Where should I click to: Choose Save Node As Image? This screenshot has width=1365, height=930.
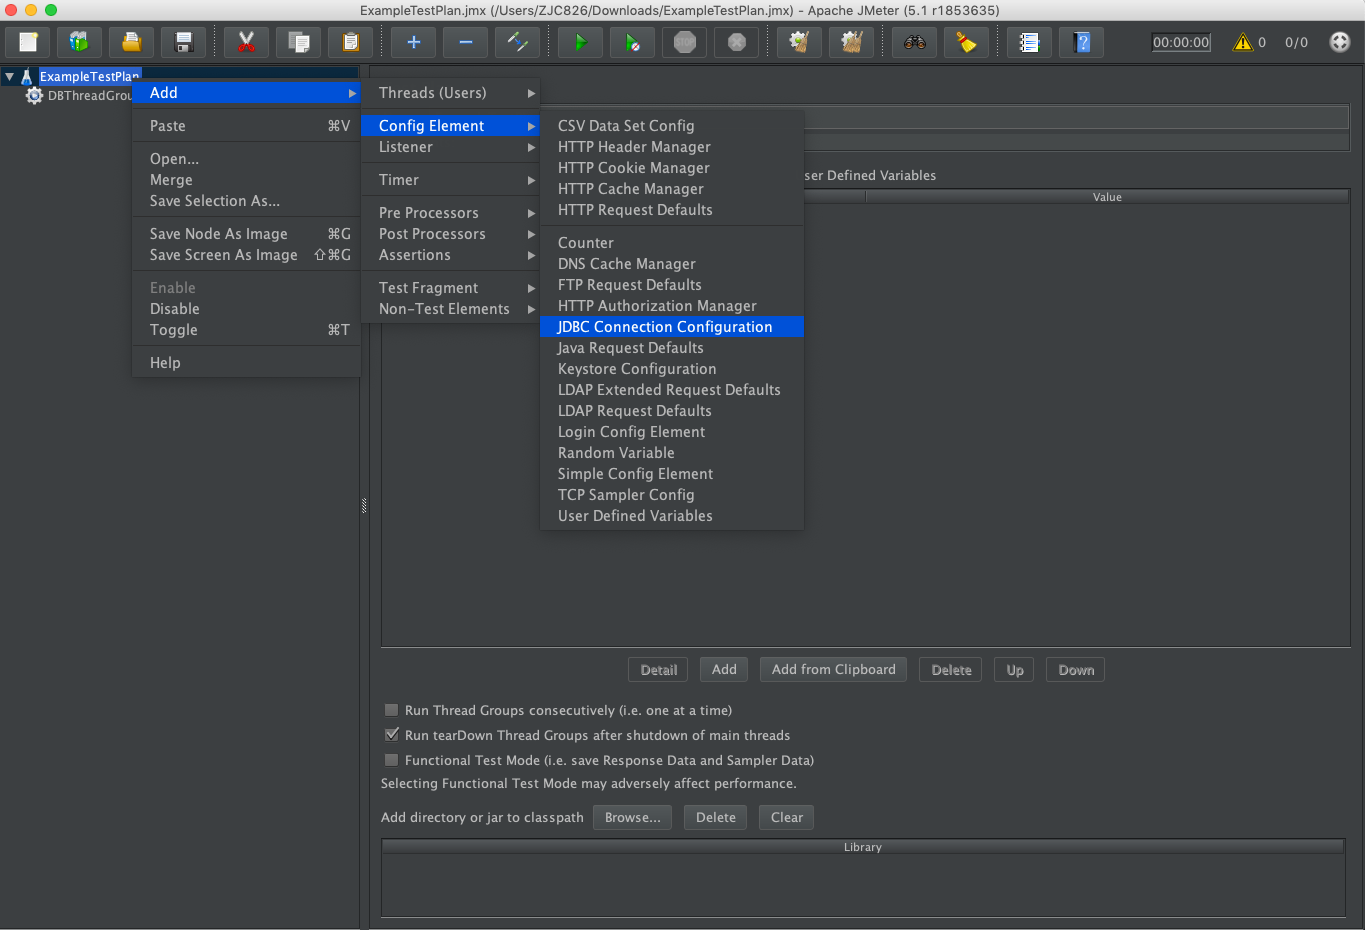point(246,234)
